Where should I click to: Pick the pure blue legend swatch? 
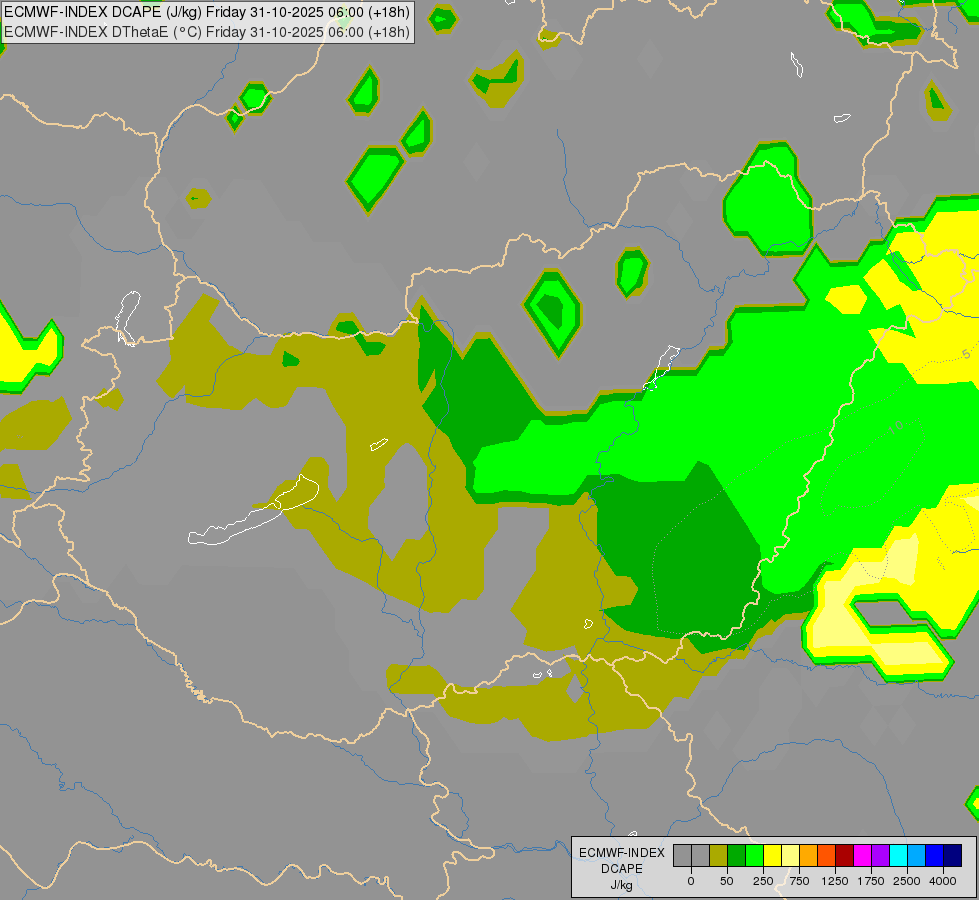[x=934, y=855]
